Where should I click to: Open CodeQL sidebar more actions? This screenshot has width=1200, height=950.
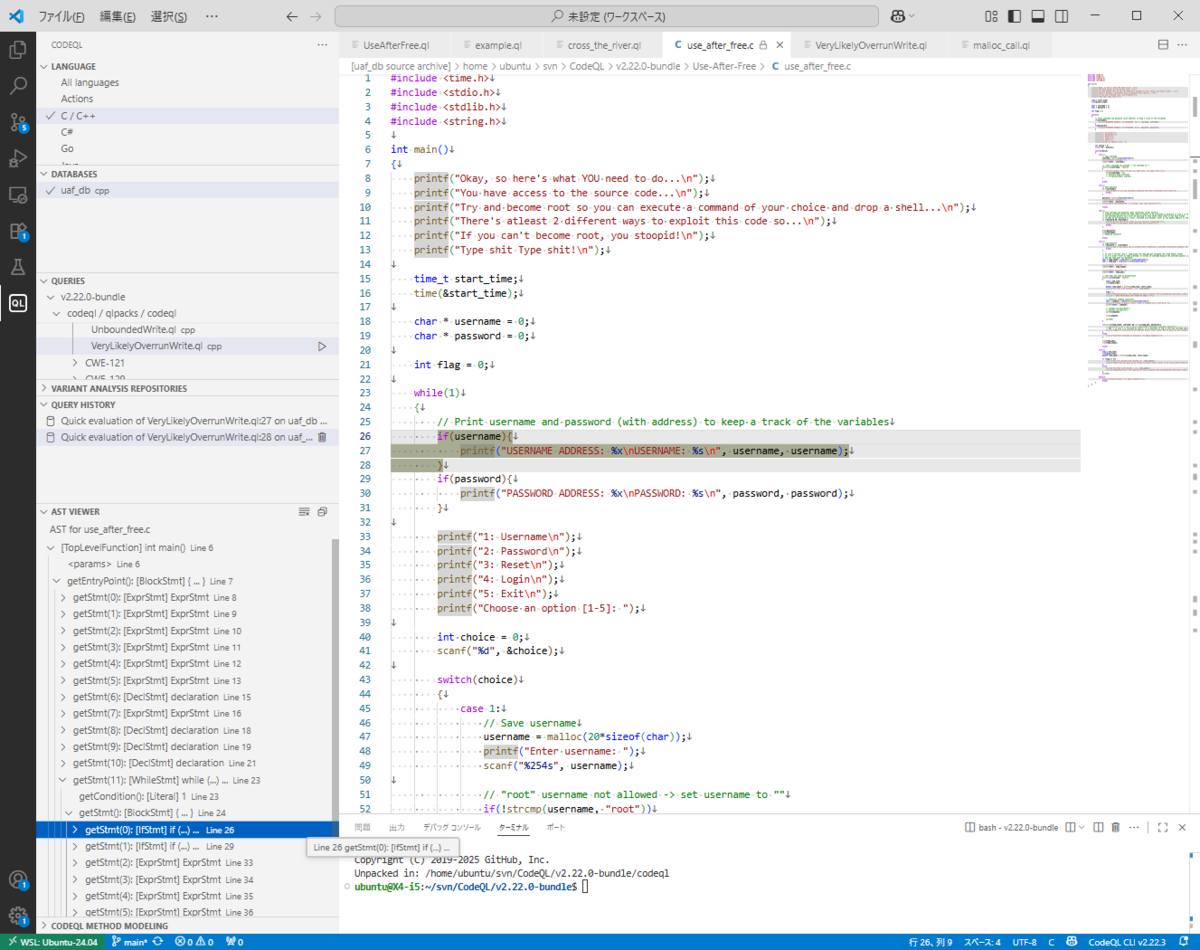coord(322,45)
